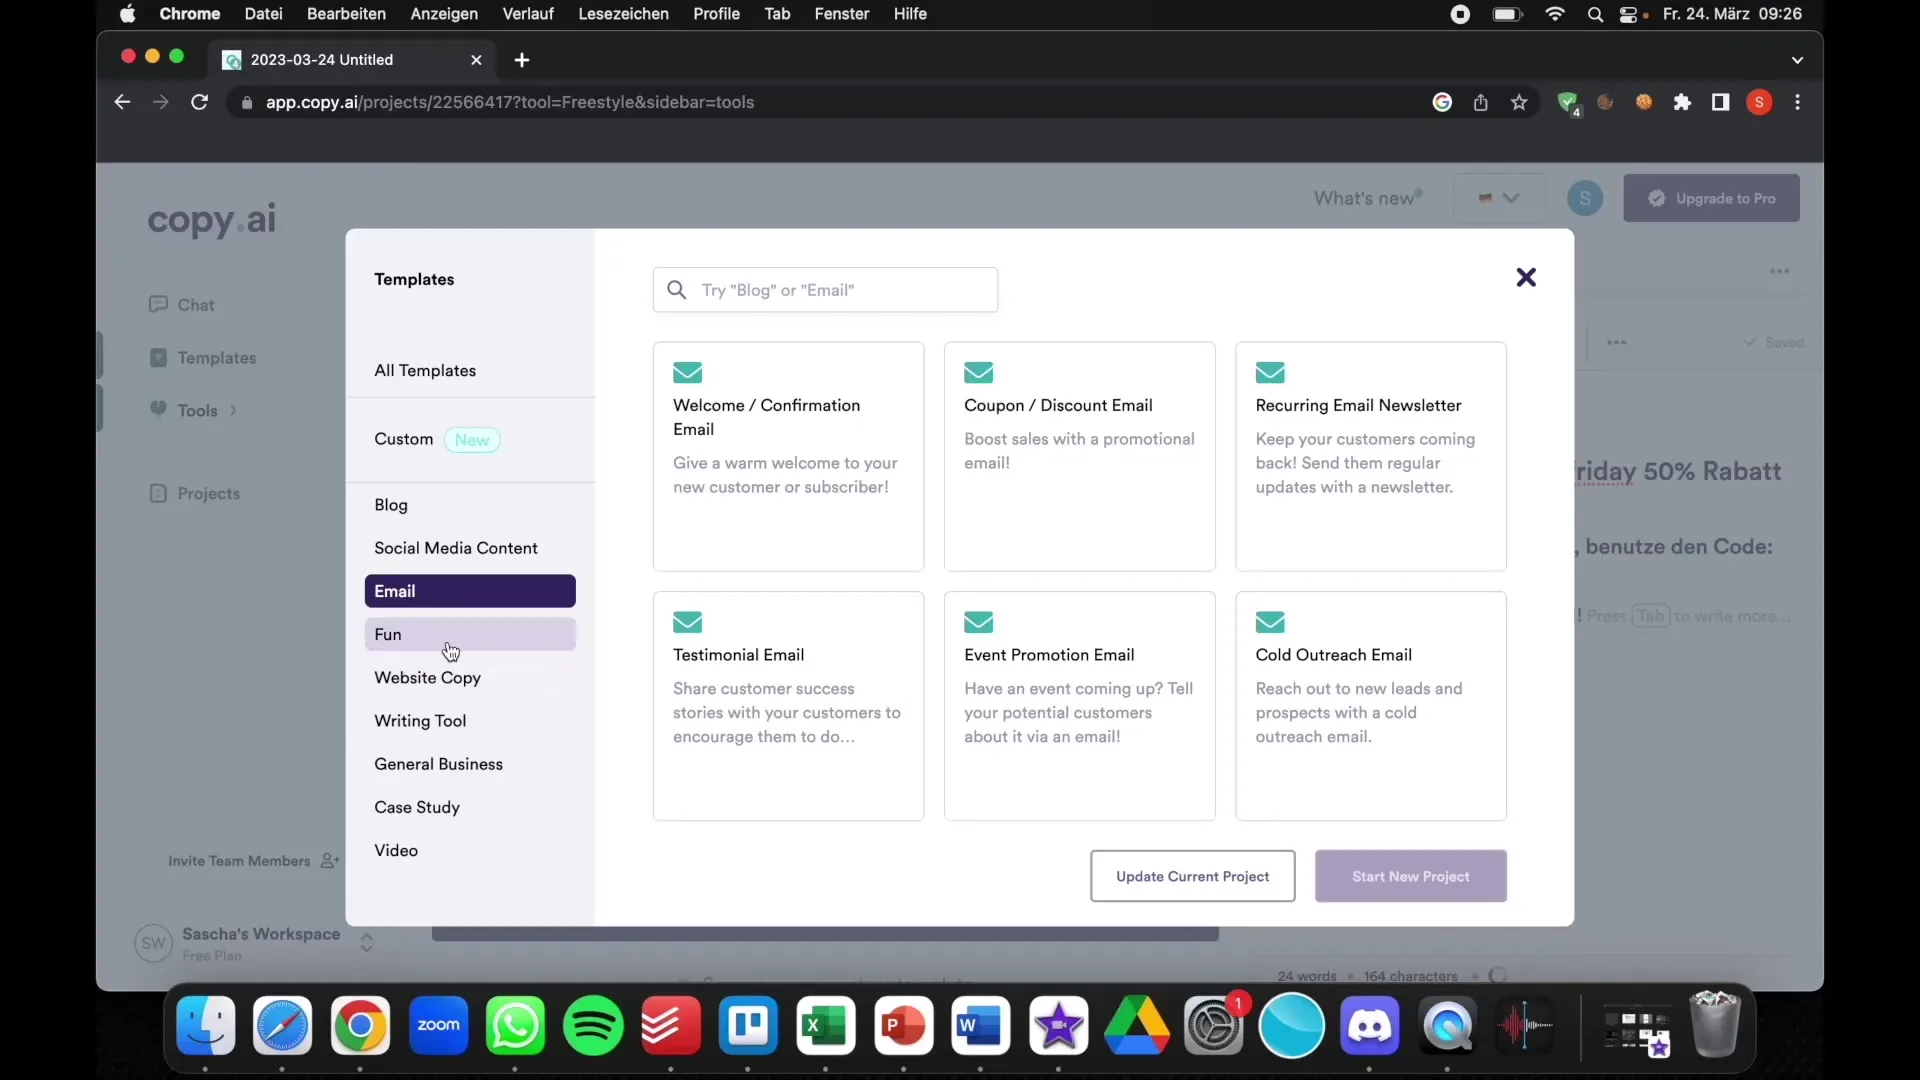Click Upgrade to Pro button
Screen dimensions: 1920x1080
tap(1712, 198)
